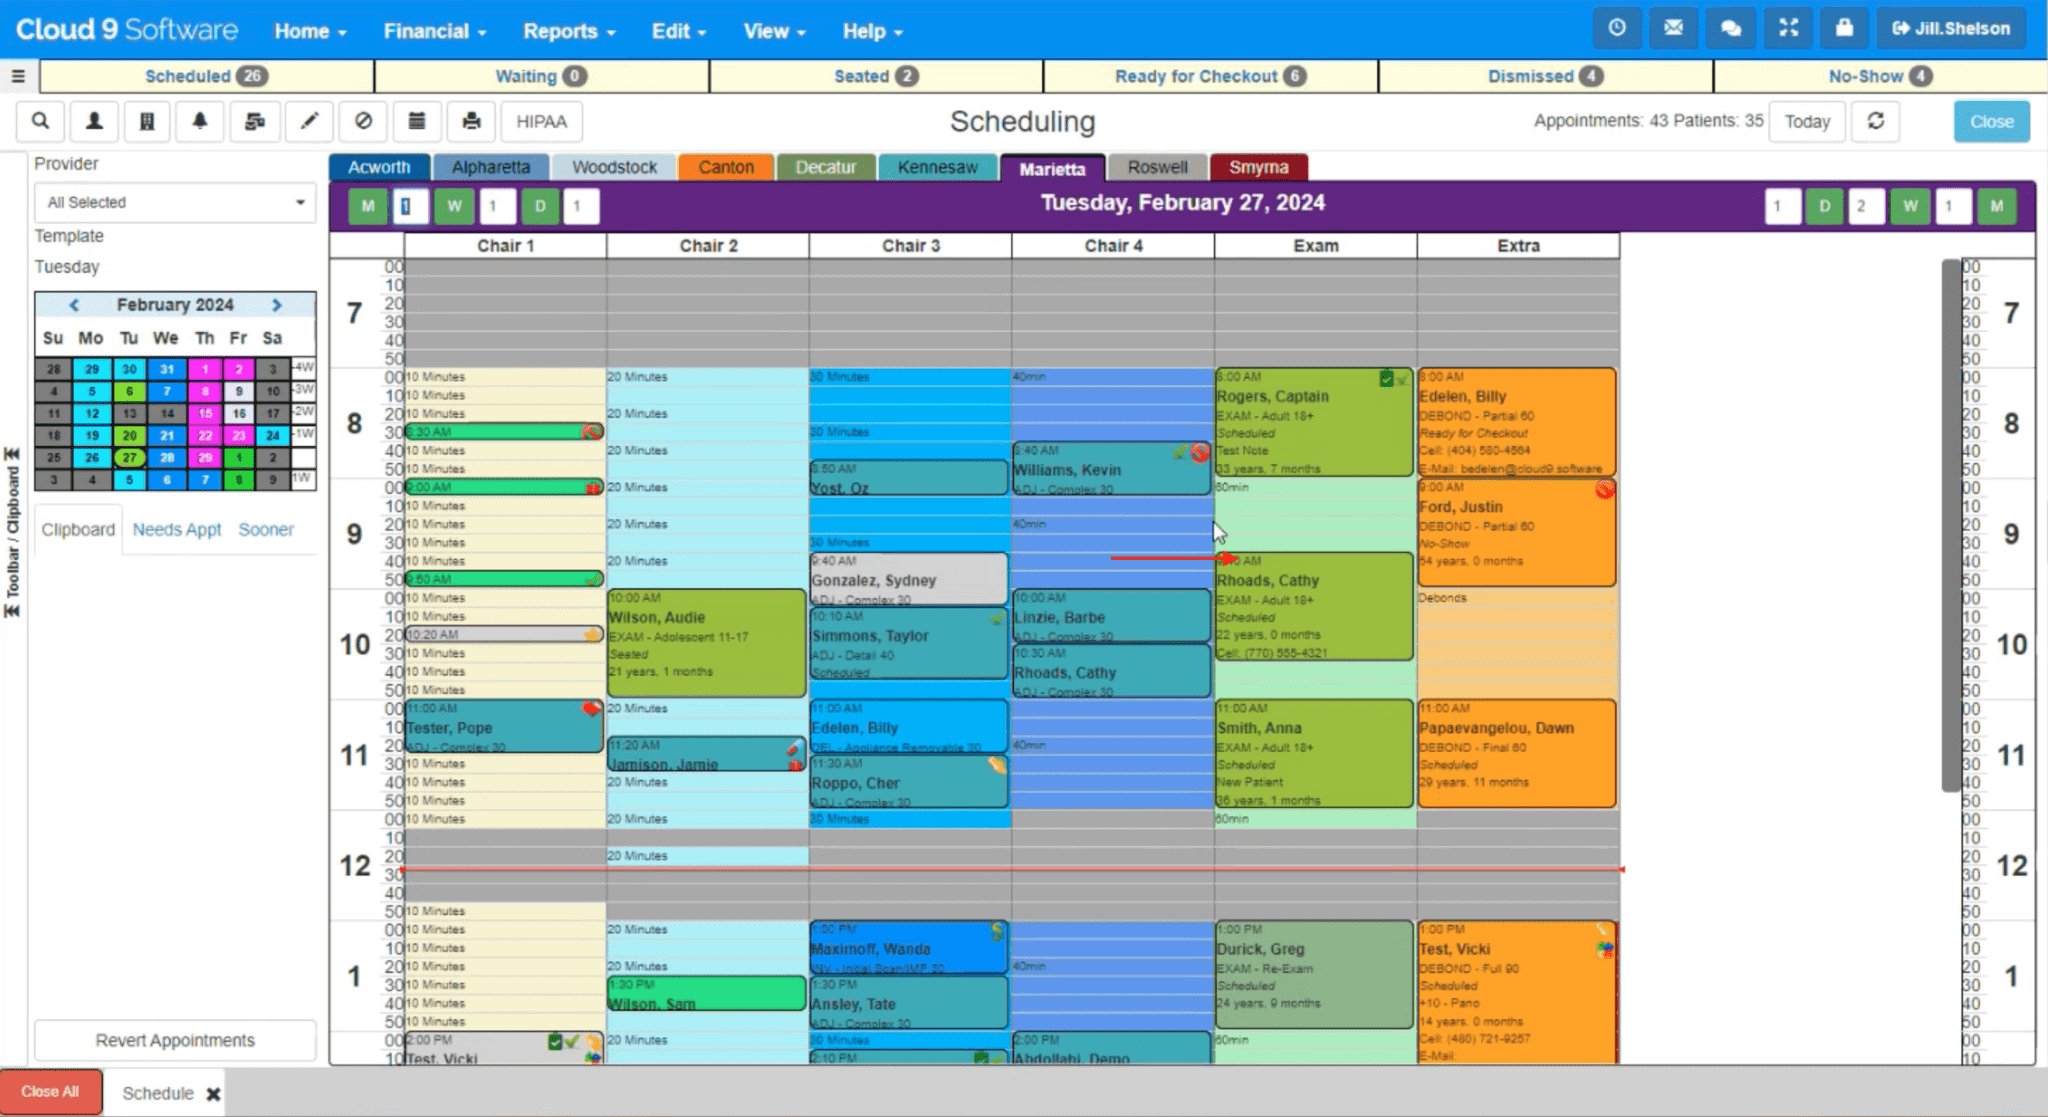Viewport: 2048px width, 1117px height.
Task: Switch to the Decatur location tab
Action: coord(825,167)
